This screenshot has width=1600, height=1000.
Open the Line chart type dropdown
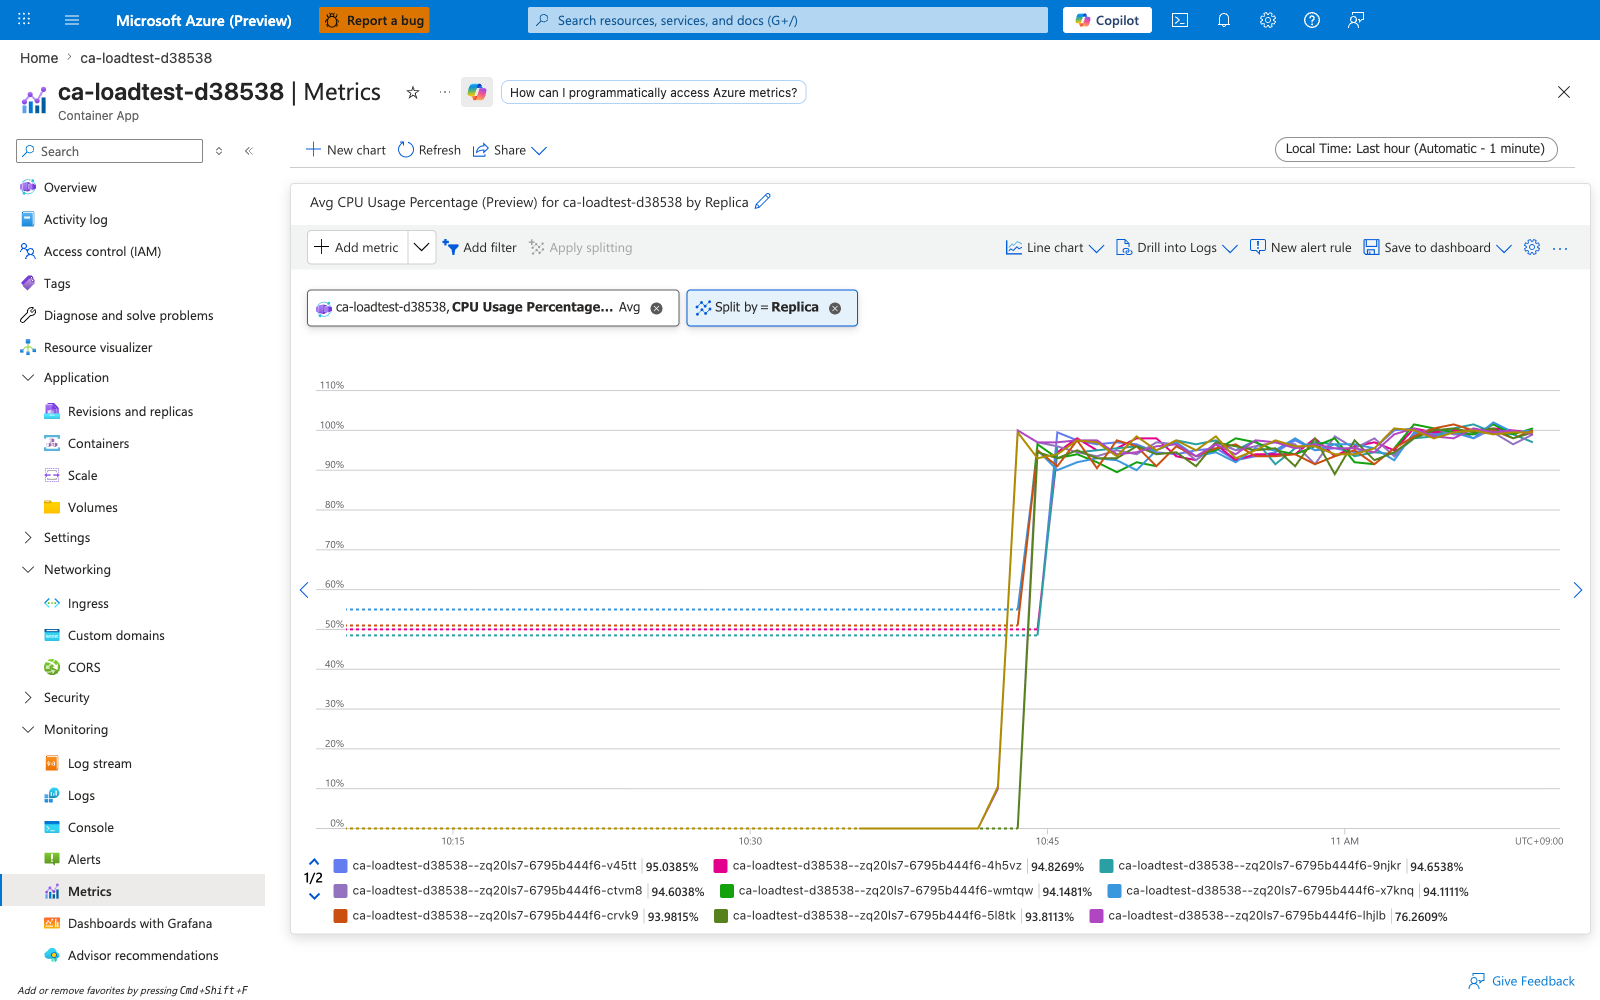1055,248
